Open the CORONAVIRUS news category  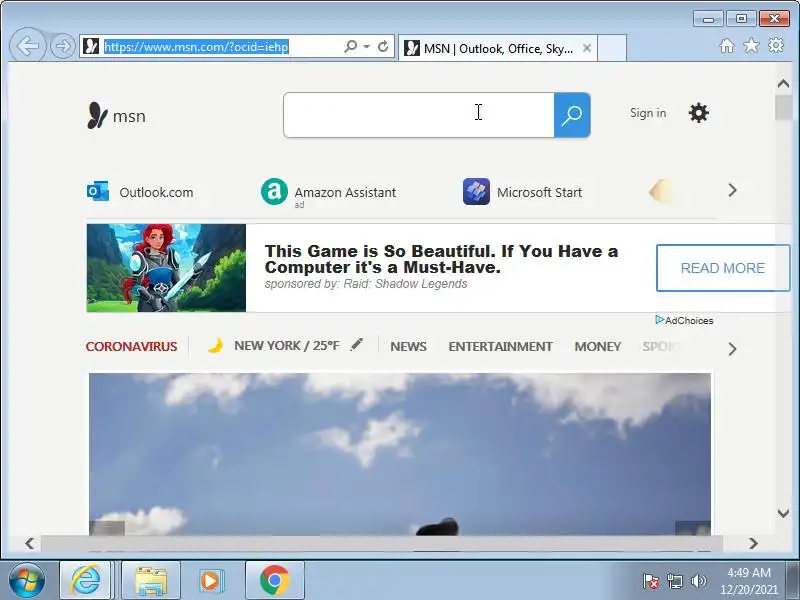coord(131,346)
